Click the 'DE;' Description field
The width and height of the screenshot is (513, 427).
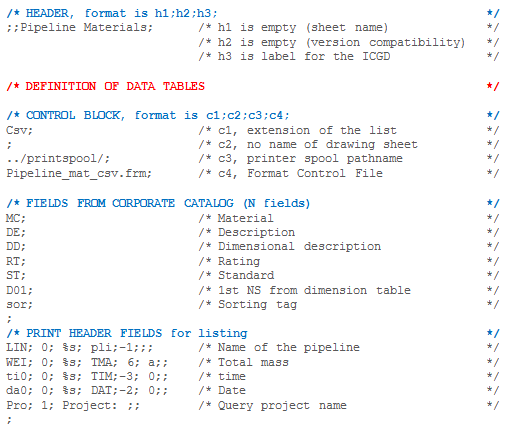(16, 232)
